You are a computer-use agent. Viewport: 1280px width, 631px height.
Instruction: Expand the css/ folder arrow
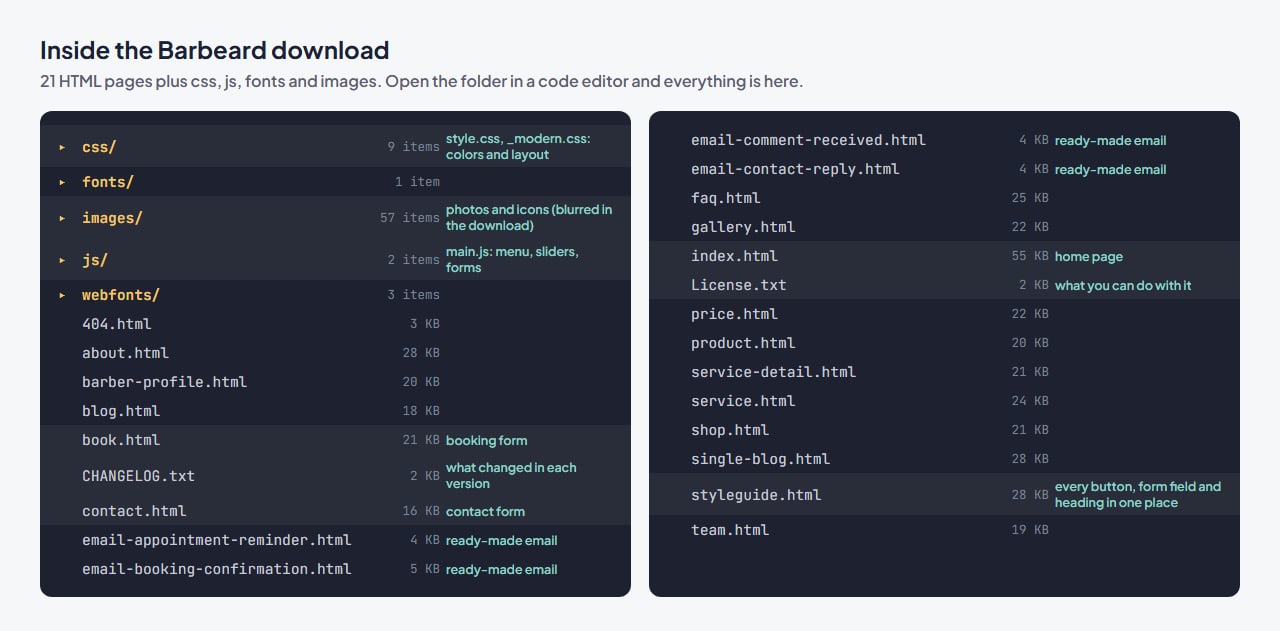pos(62,147)
